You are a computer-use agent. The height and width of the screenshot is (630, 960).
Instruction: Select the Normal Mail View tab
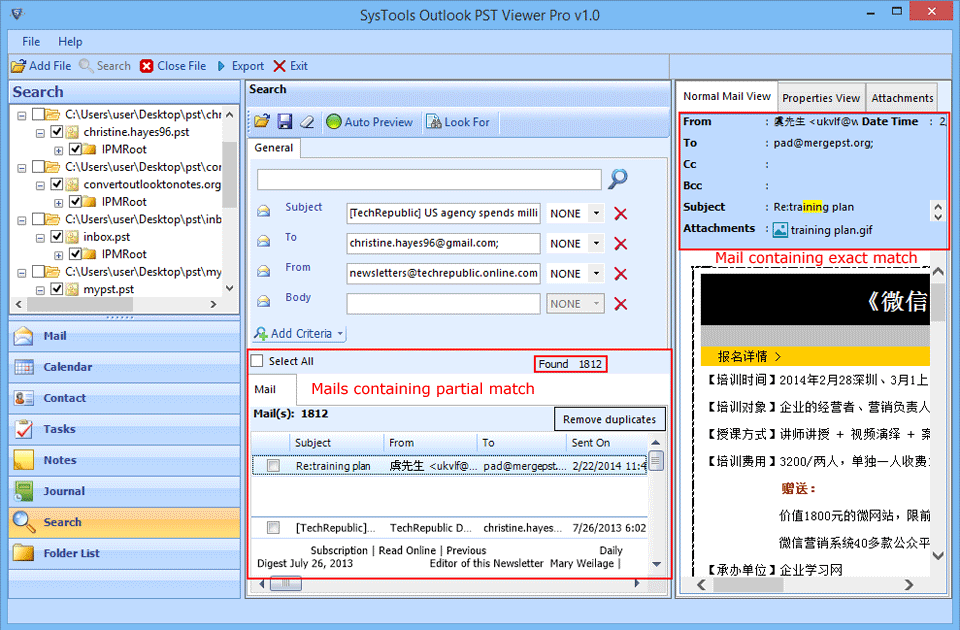click(727, 96)
